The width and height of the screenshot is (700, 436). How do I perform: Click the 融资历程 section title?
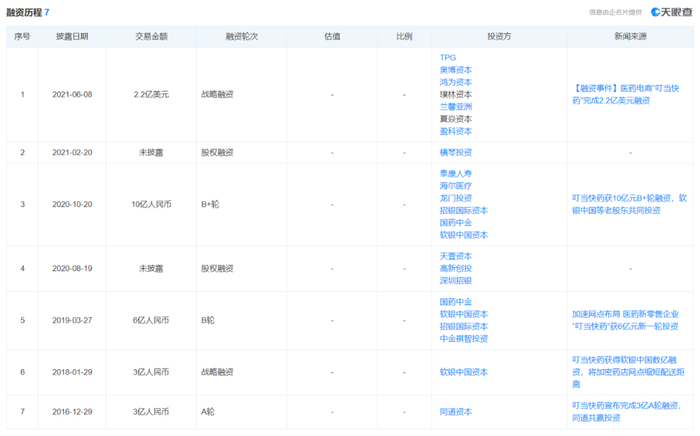coord(24,12)
